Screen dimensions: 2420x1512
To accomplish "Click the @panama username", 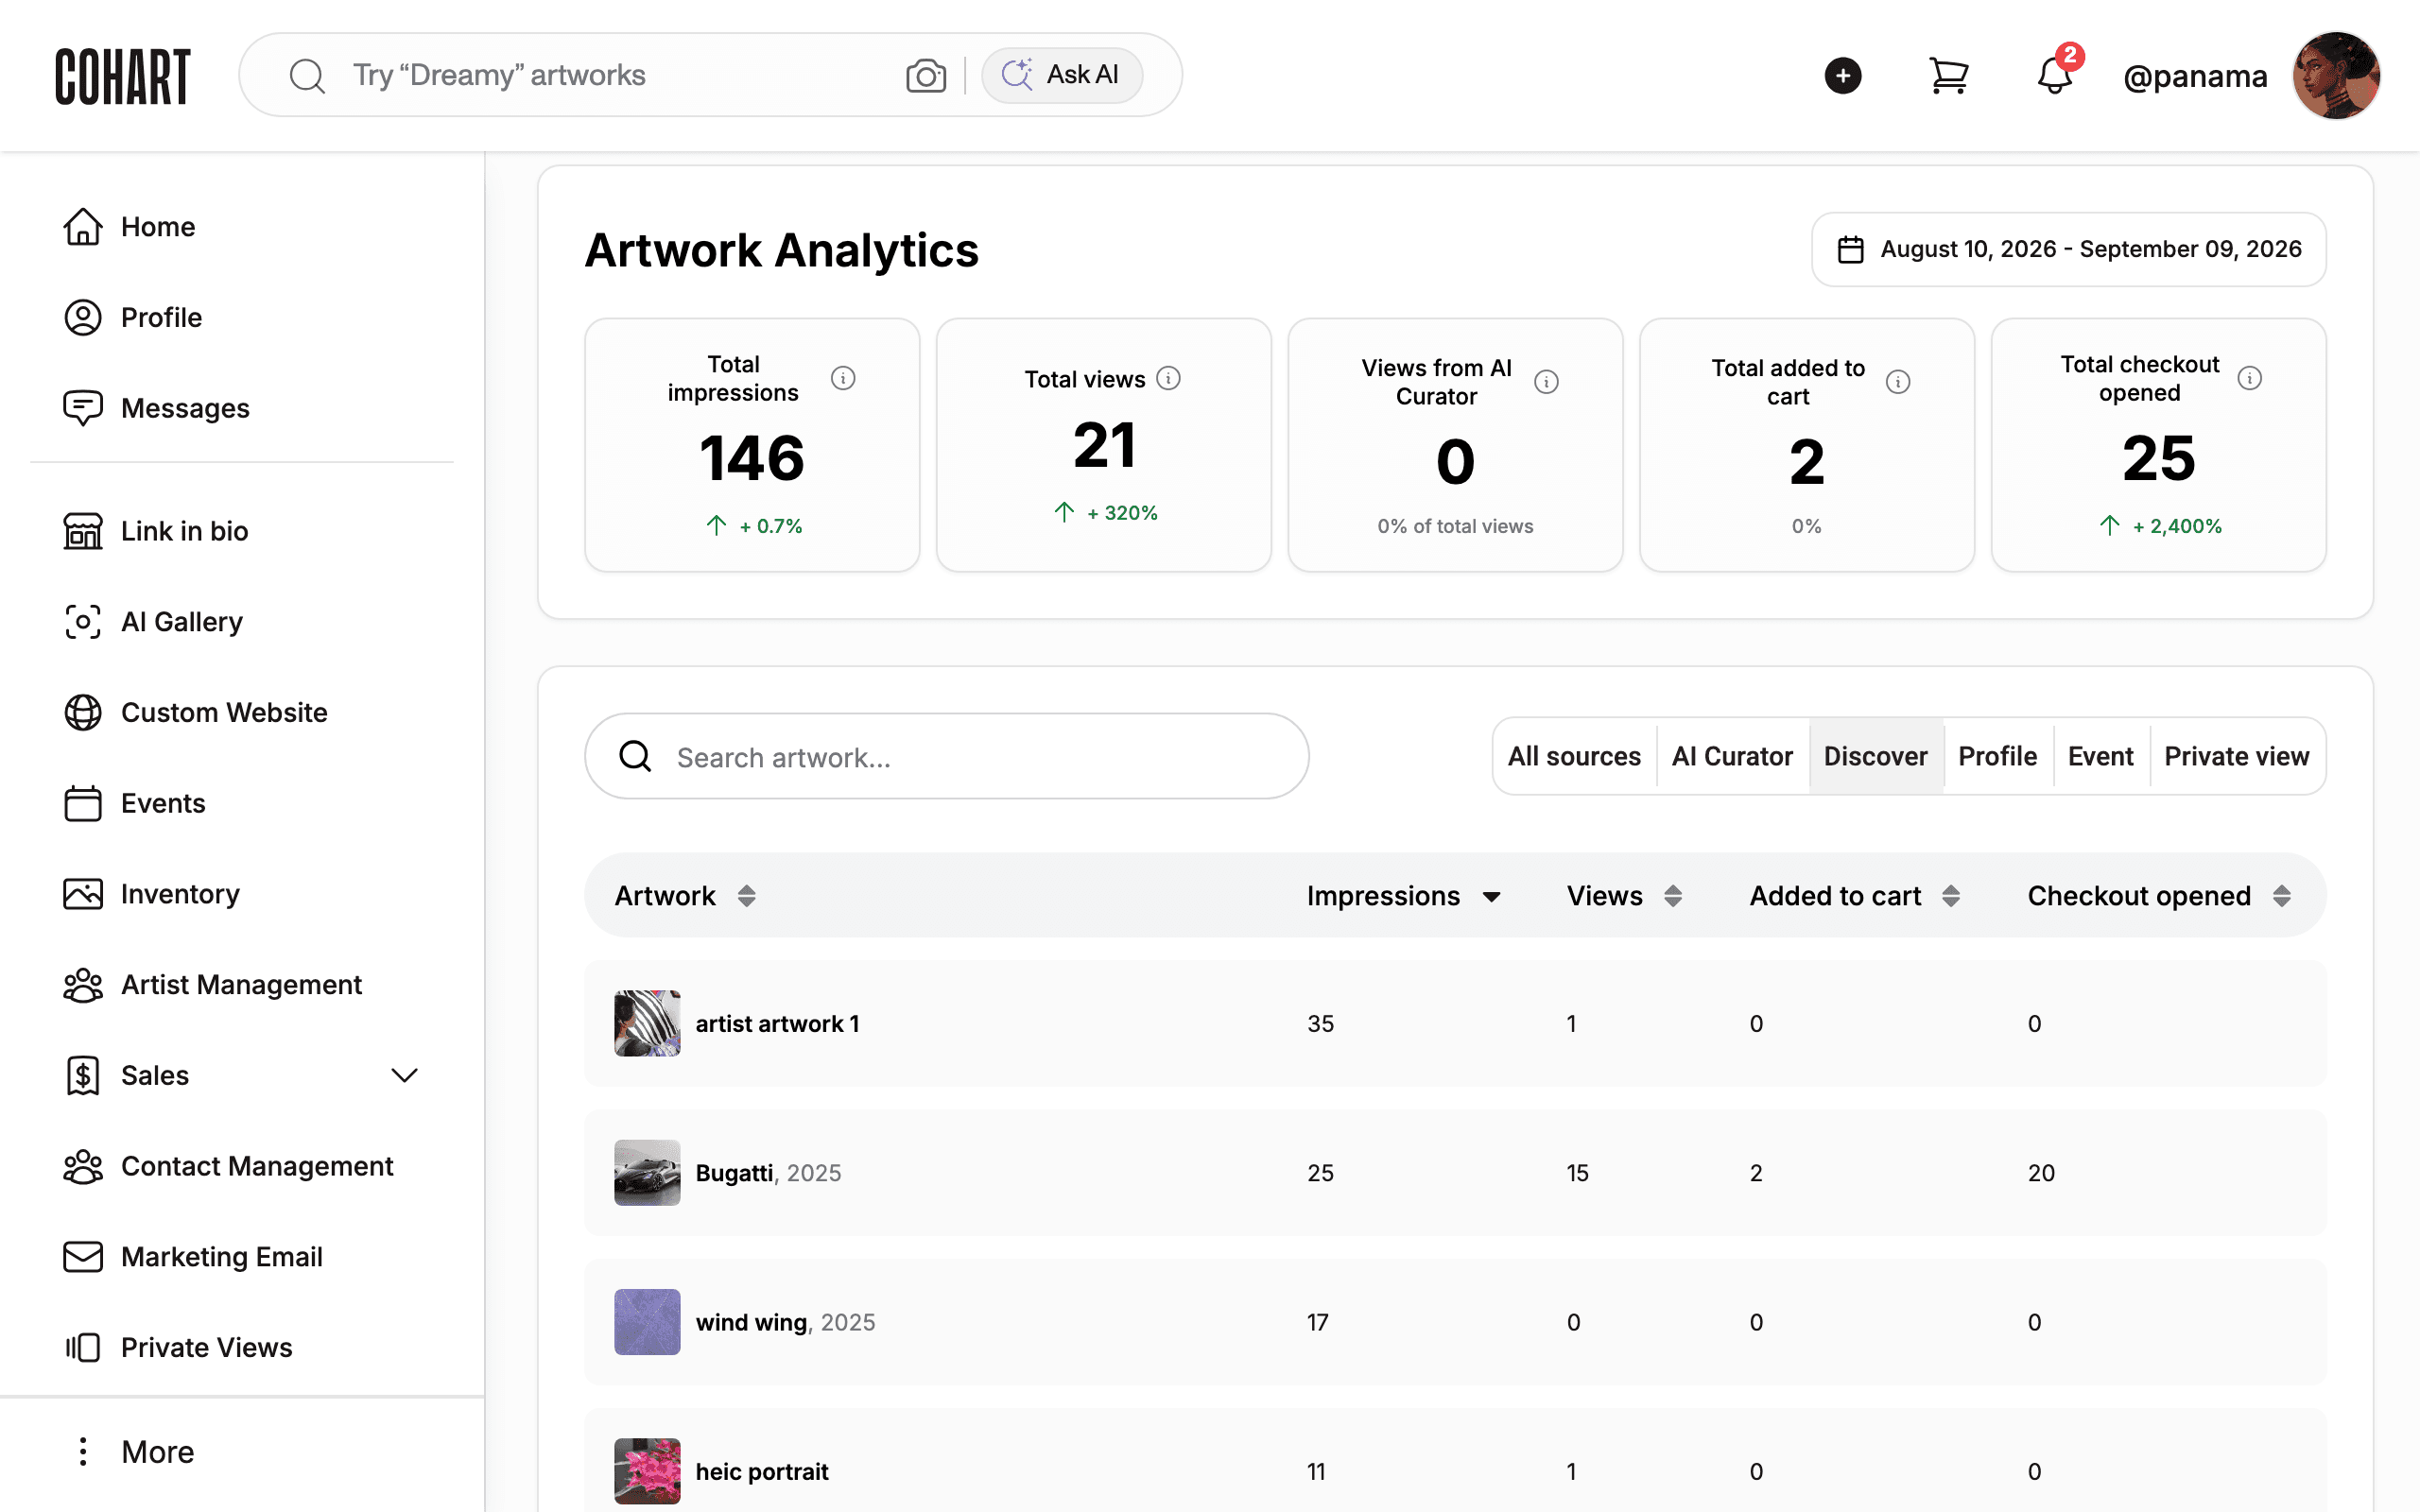I will [2195, 76].
